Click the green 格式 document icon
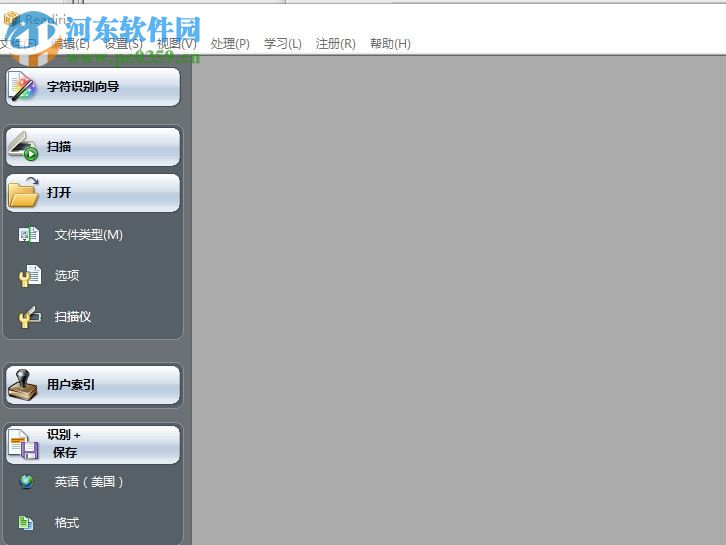Screen dimensions: 726x545 pyautogui.click(x=26, y=523)
